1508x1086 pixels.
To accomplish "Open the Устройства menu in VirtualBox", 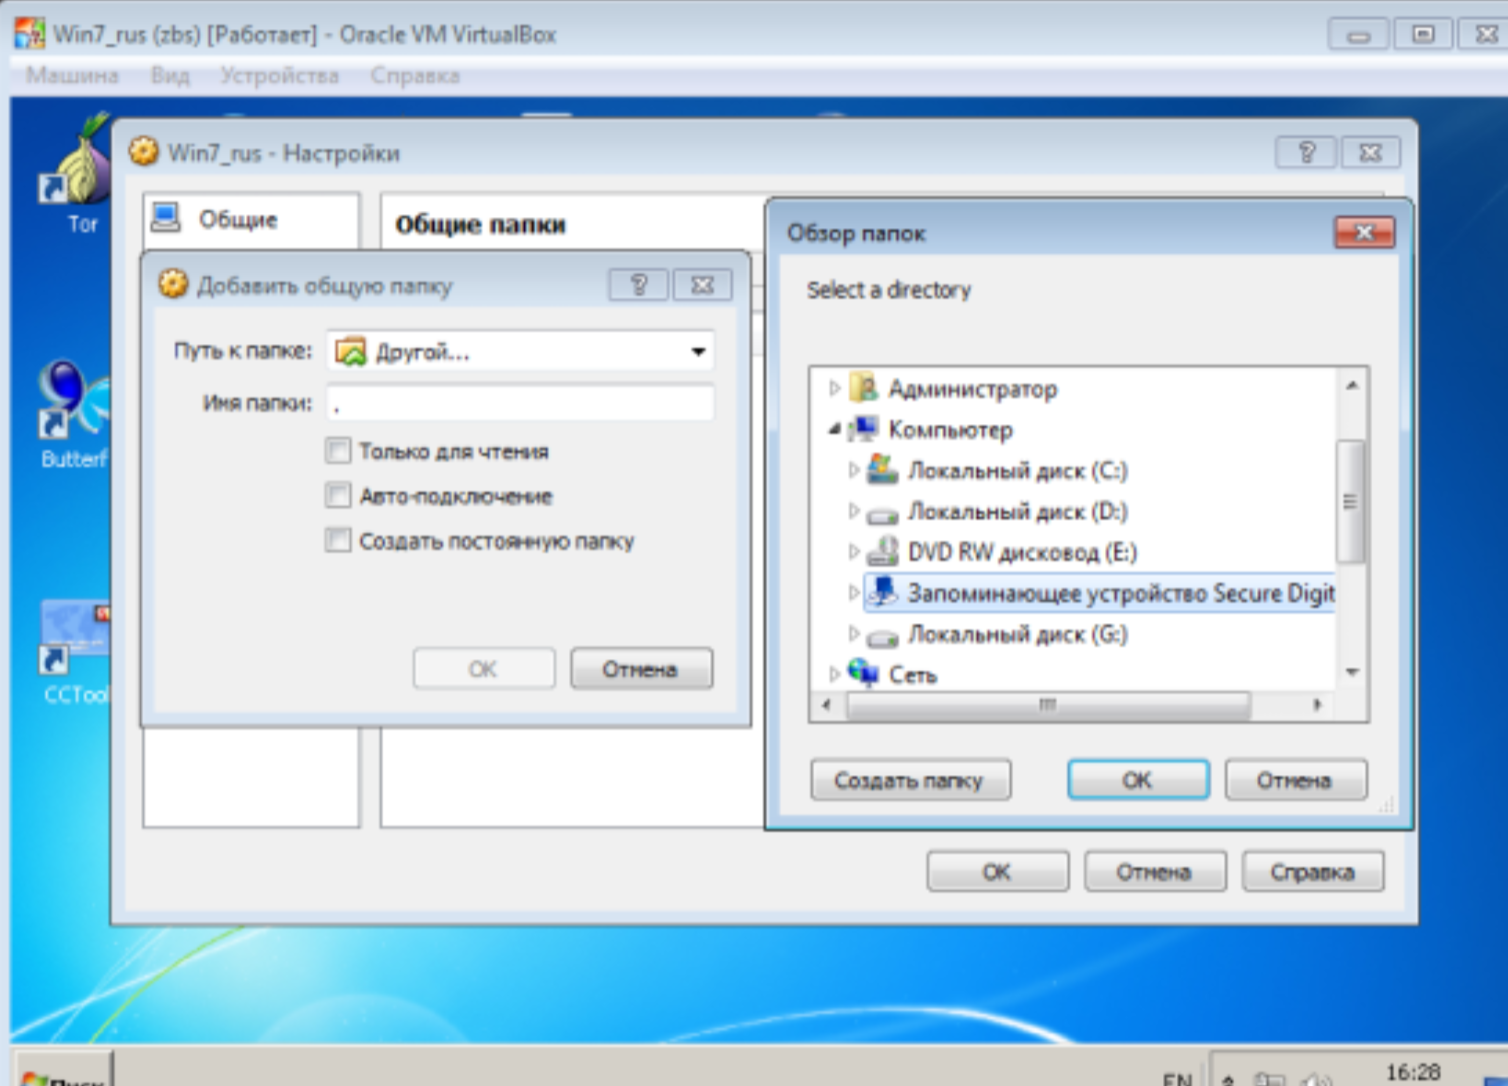I will click(x=279, y=75).
